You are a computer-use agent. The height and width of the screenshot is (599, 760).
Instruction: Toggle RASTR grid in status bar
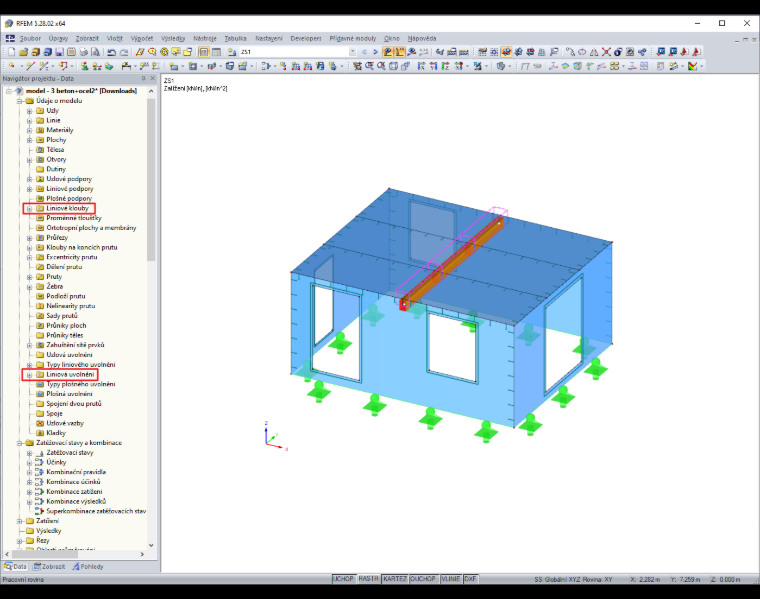tap(368, 579)
